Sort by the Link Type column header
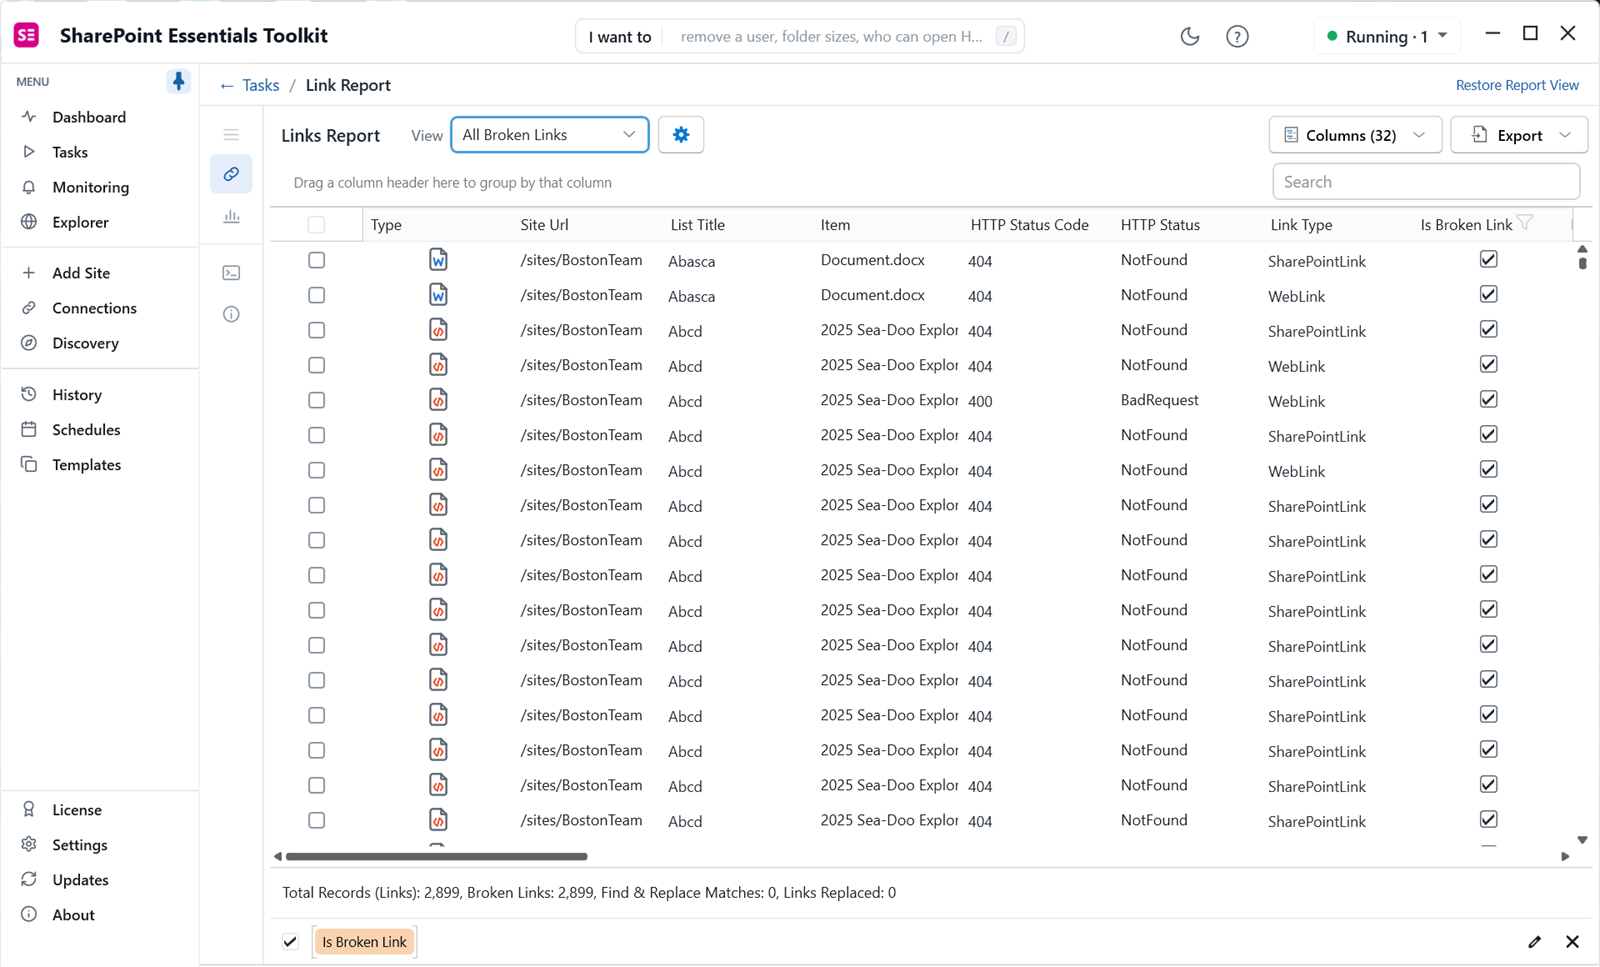Viewport: 1600px width, 967px height. point(1301,225)
